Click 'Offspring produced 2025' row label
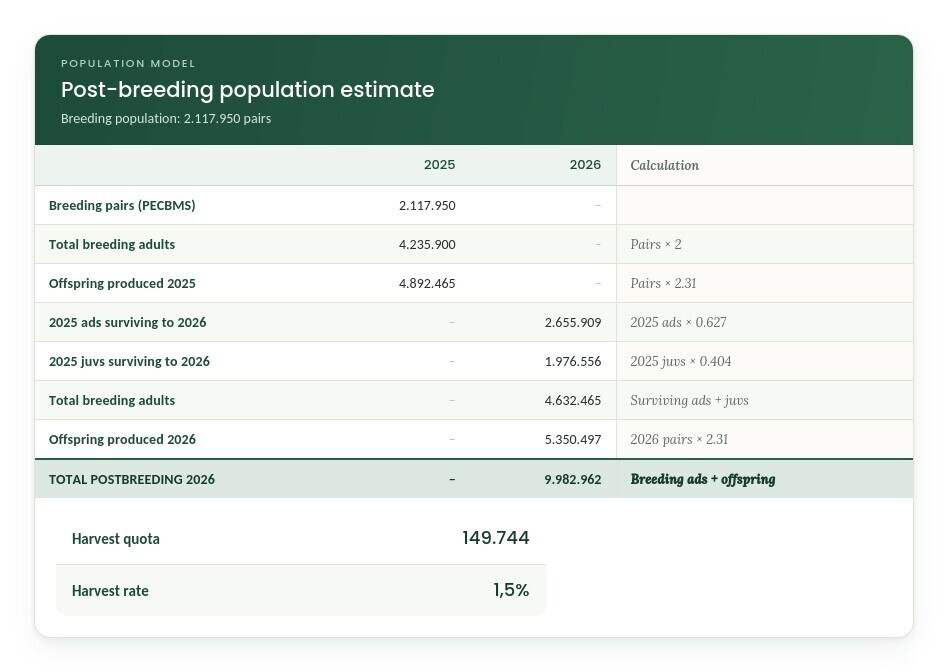The width and height of the screenshot is (950, 672). pyautogui.click(x=122, y=284)
